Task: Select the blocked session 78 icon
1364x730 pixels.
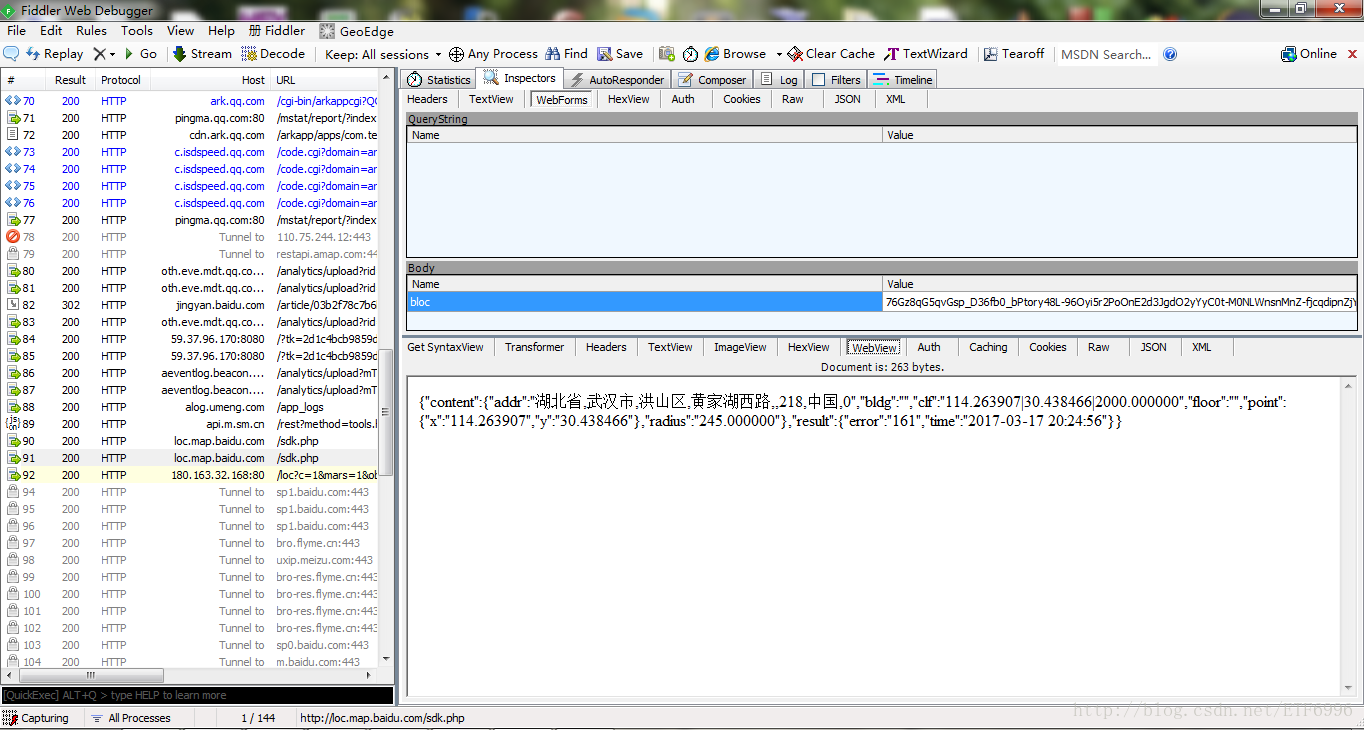Action: (x=13, y=237)
